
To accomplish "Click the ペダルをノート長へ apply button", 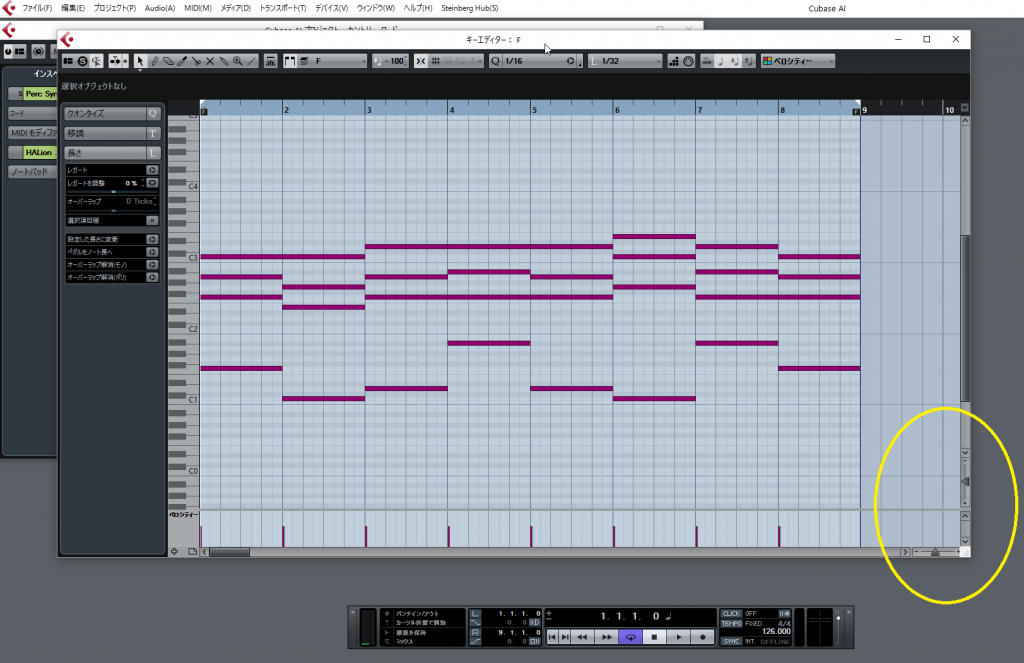I will pyautogui.click(x=152, y=251).
